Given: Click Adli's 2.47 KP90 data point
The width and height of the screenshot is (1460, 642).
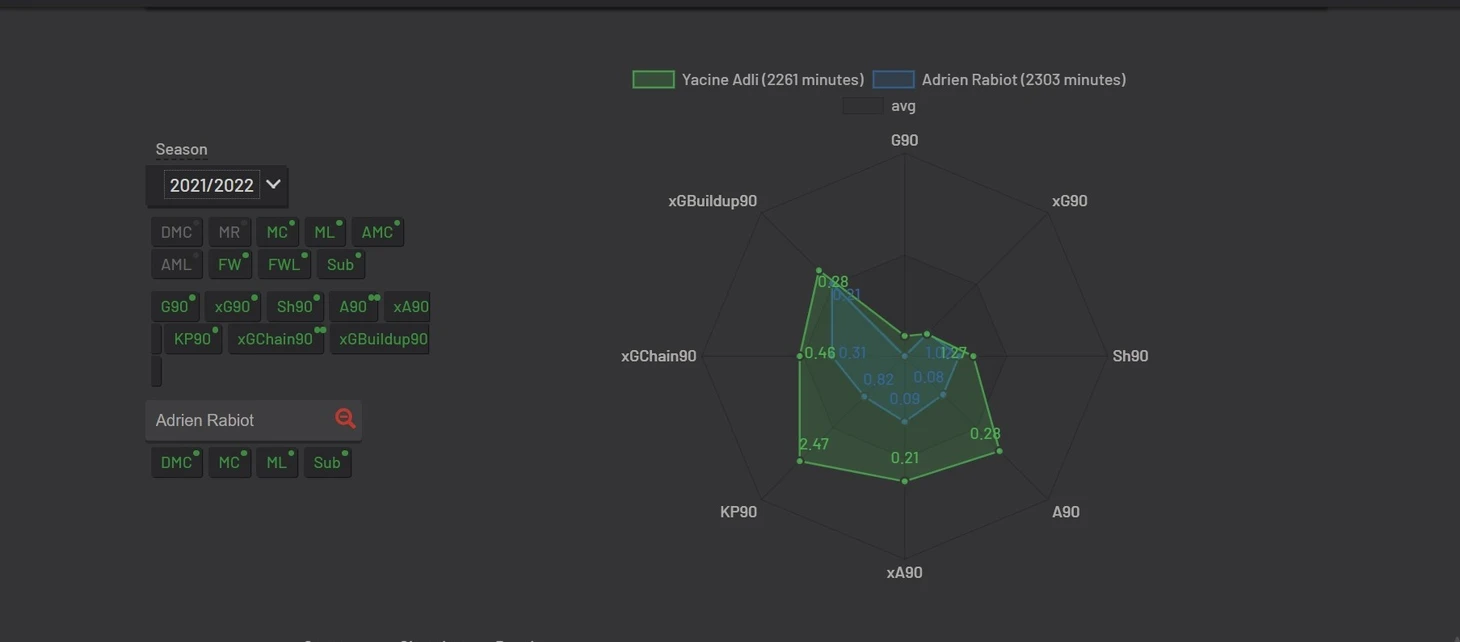Looking at the screenshot, I should 799,461.
